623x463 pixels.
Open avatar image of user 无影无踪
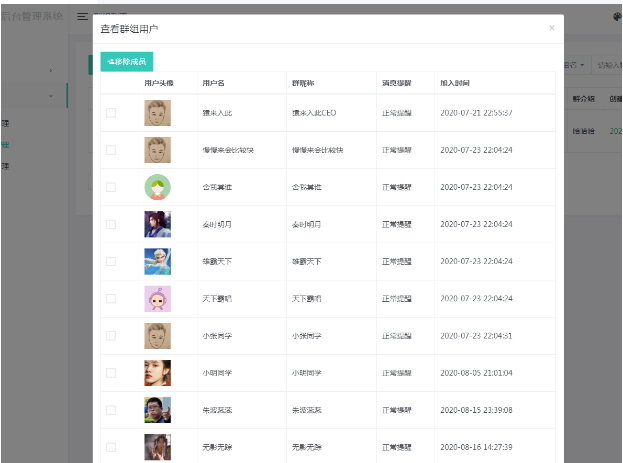pos(157,447)
